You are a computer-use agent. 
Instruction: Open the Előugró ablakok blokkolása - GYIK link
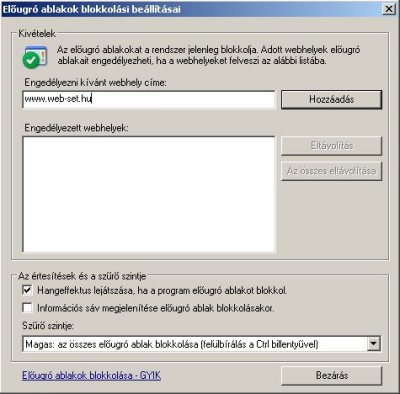point(91,376)
